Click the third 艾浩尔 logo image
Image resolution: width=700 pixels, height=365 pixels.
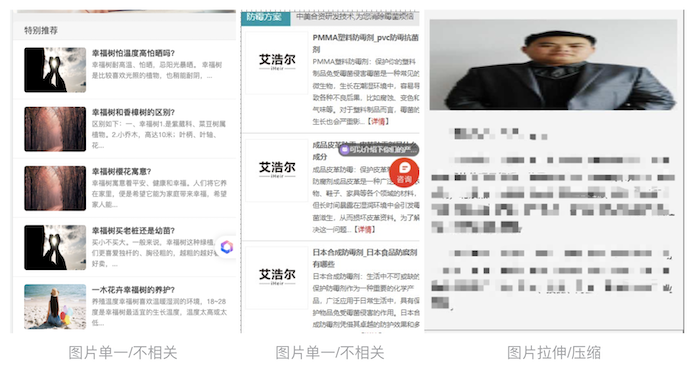pos(277,278)
